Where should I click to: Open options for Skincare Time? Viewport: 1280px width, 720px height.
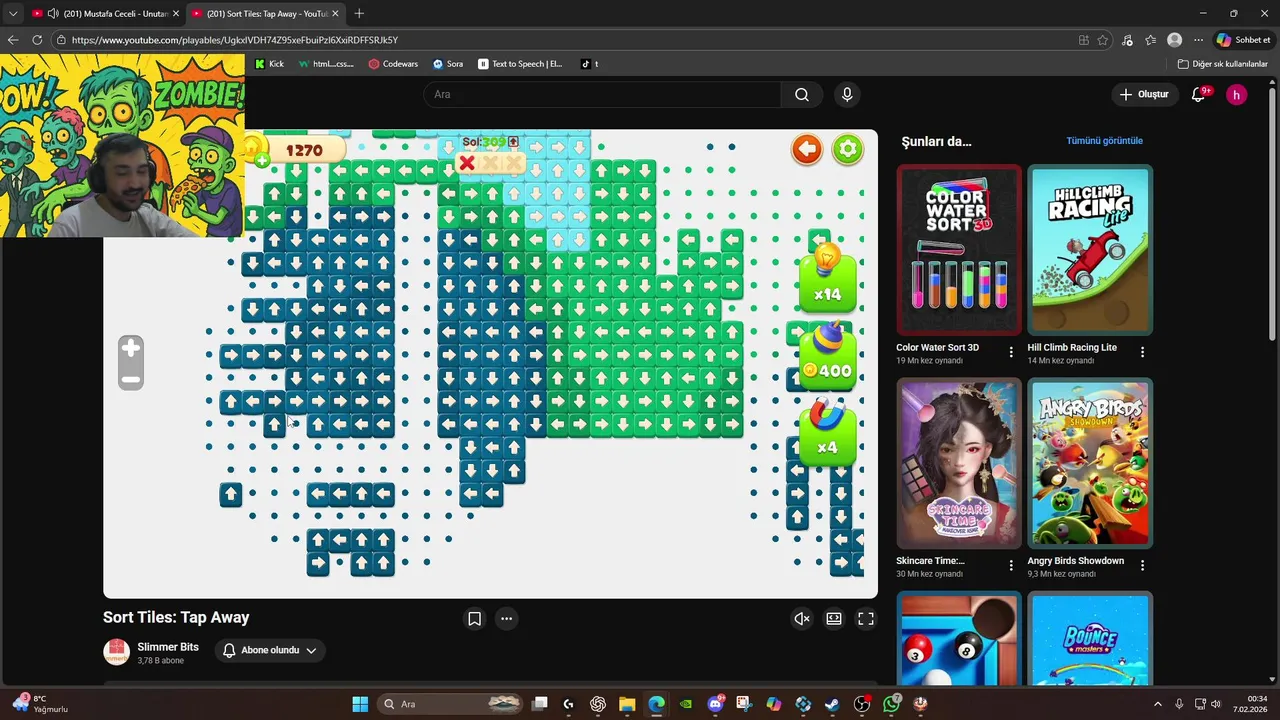(x=1011, y=565)
